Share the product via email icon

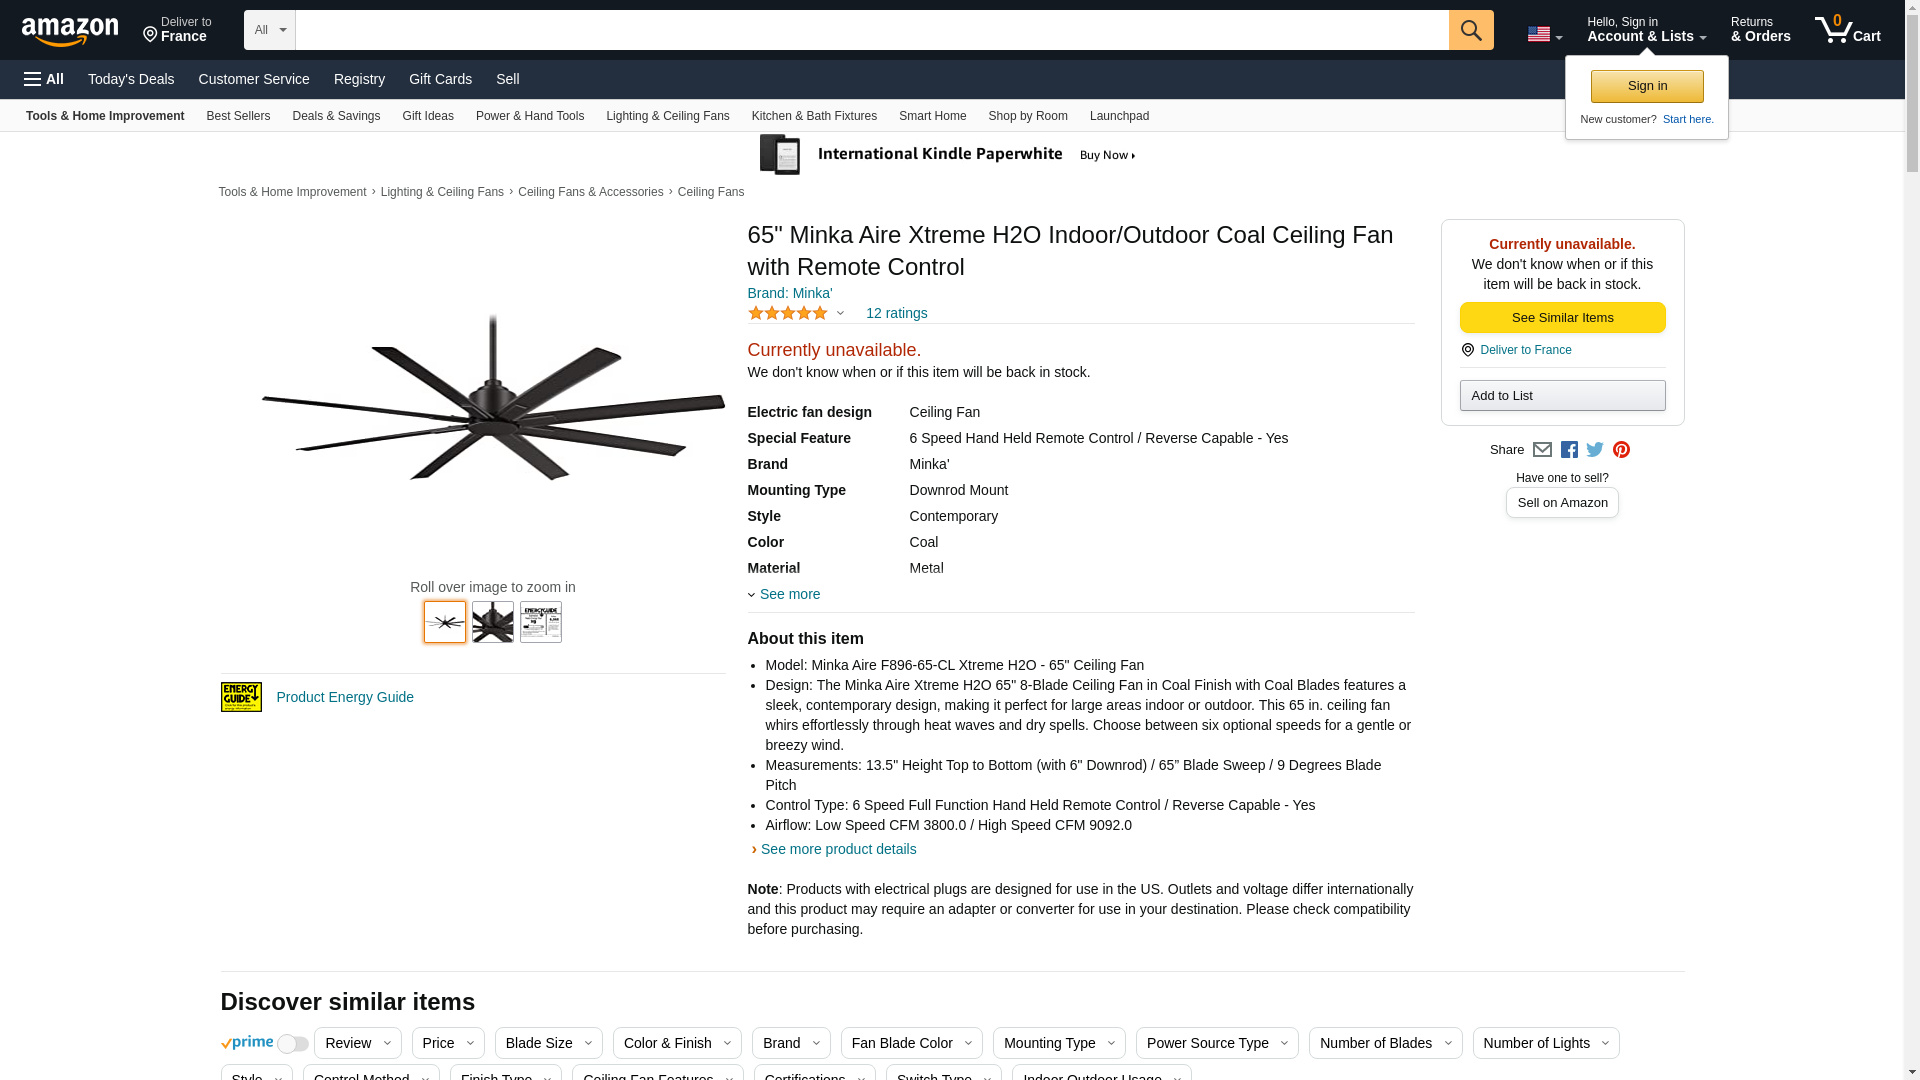(x=1542, y=450)
